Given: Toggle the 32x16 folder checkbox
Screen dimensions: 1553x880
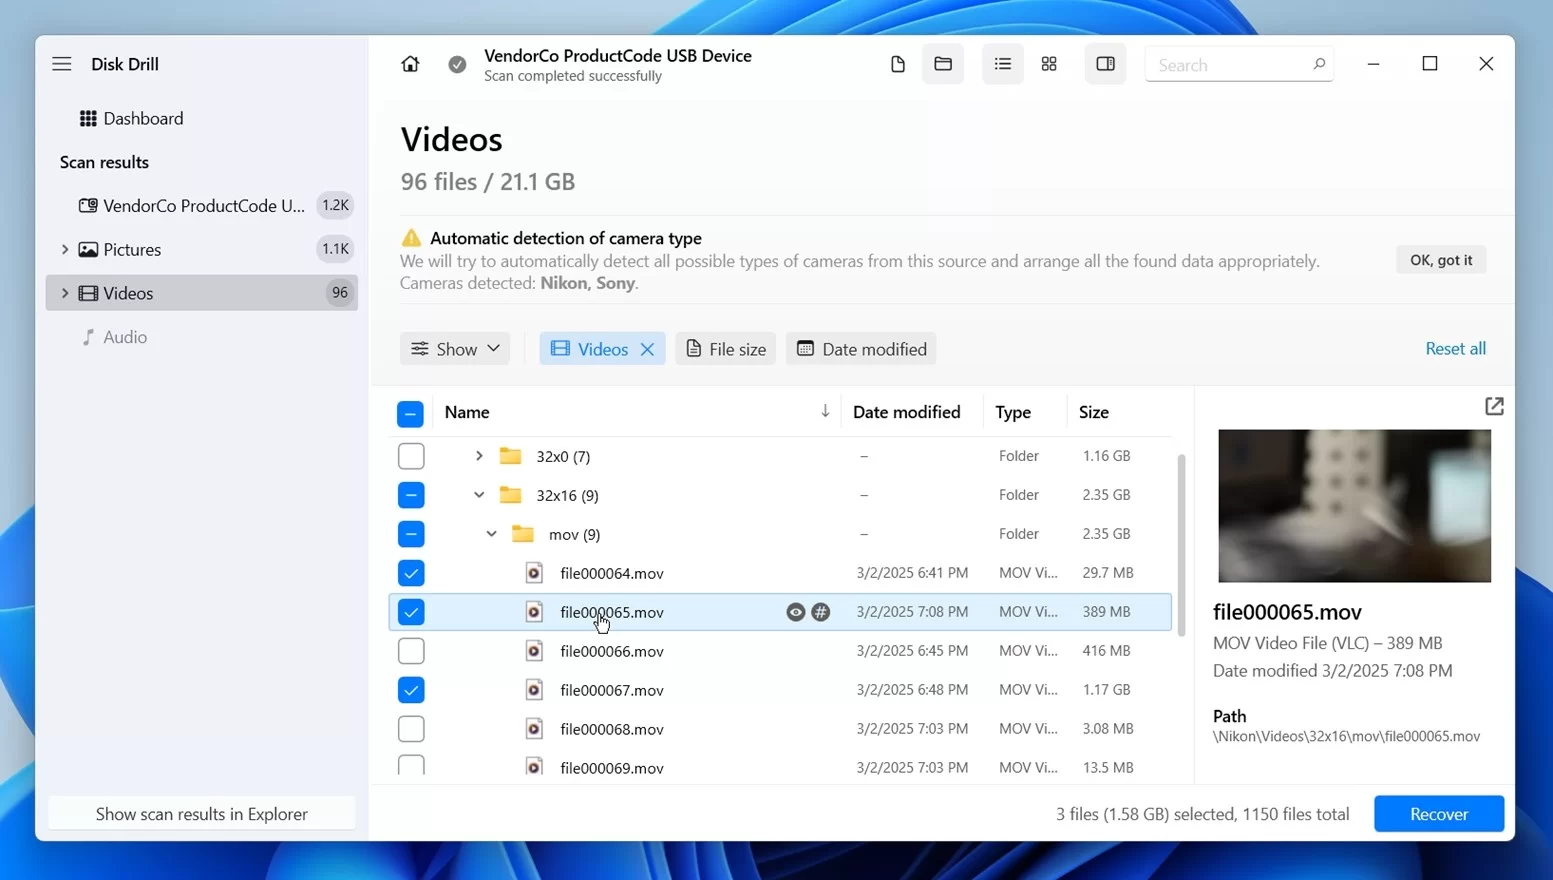Looking at the screenshot, I should point(411,495).
